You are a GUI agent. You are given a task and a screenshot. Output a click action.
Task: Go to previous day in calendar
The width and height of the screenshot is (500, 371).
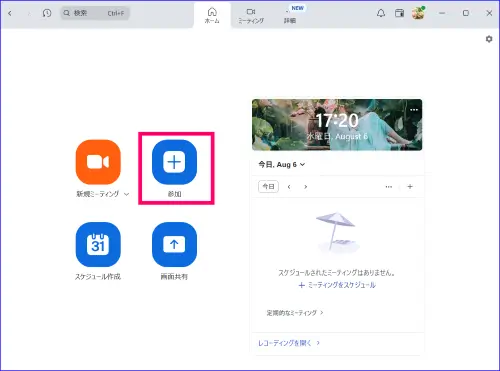289,187
